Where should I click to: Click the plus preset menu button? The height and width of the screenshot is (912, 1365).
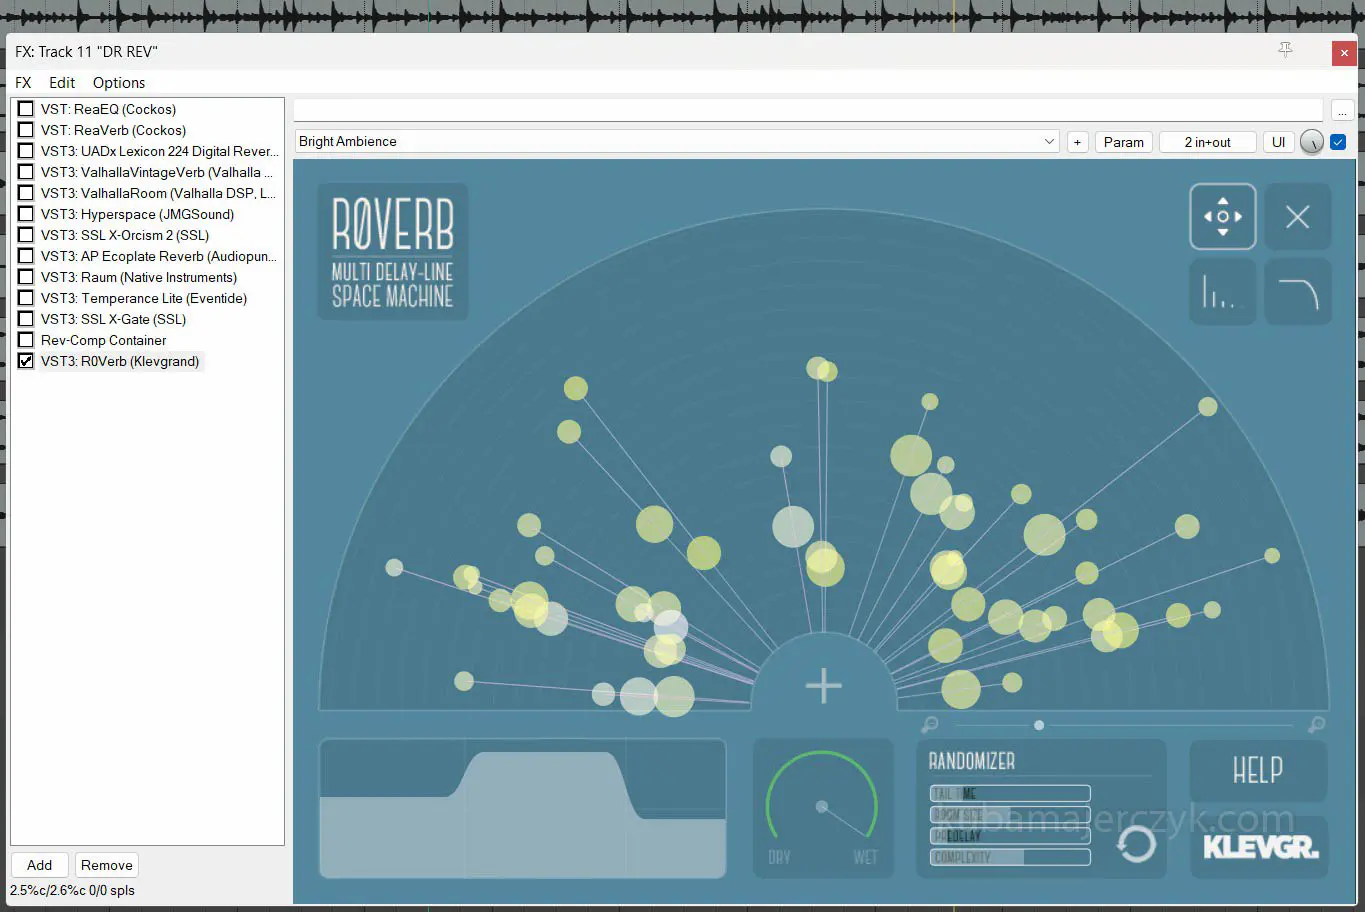click(x=1077, y=142)
